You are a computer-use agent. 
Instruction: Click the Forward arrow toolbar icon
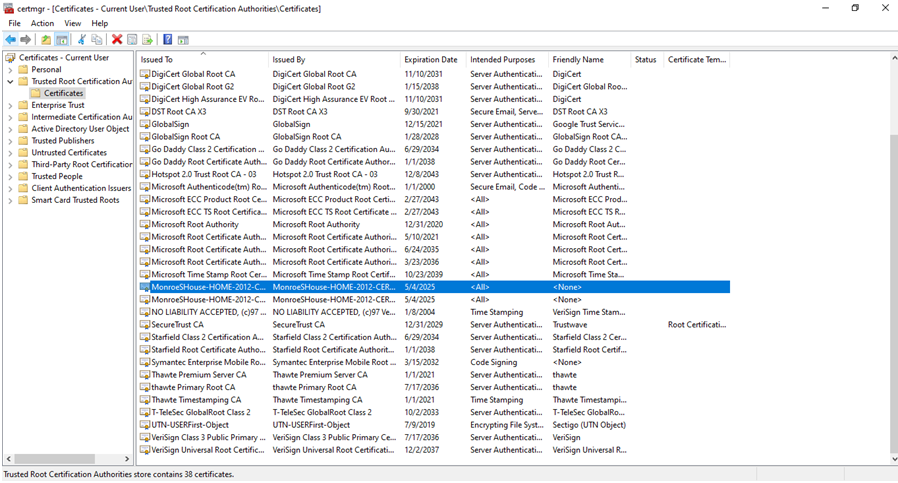[x=26, y=40]
